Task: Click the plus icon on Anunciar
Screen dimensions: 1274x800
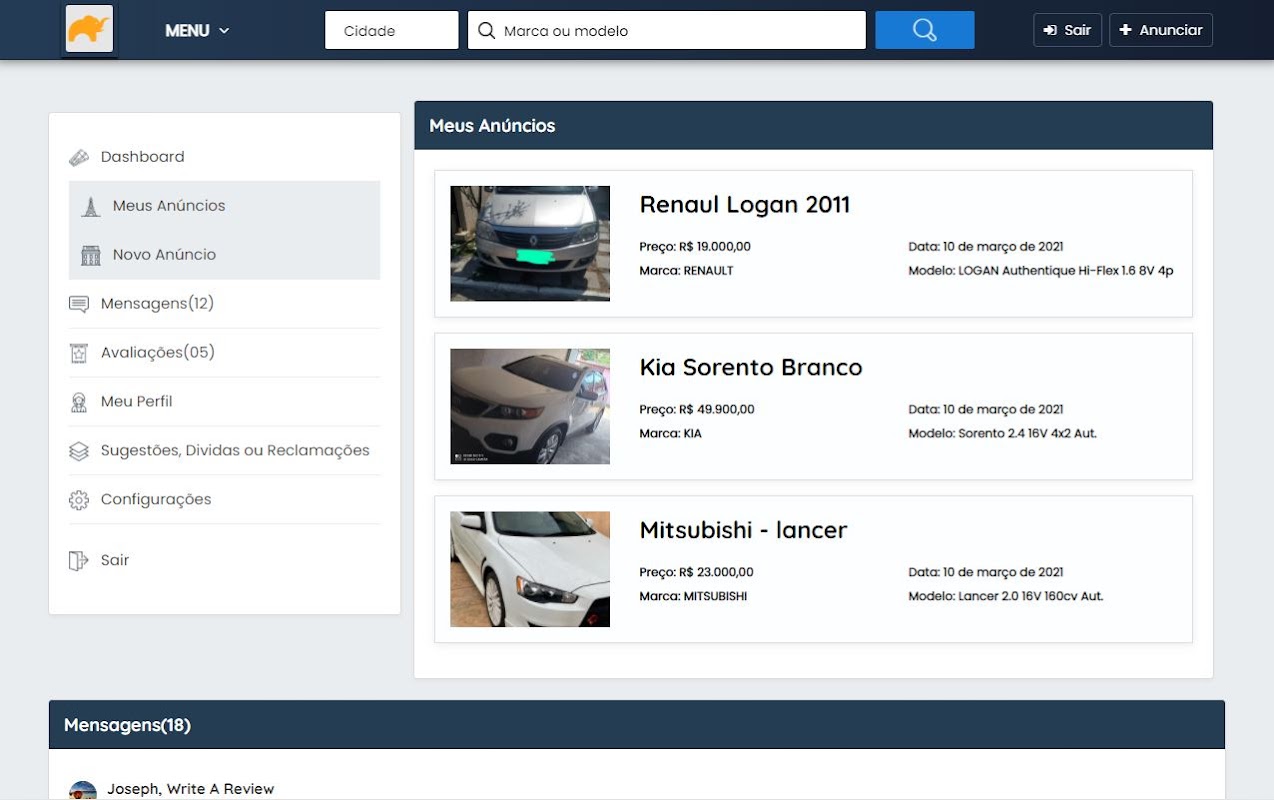Action: coord(1126,30)
